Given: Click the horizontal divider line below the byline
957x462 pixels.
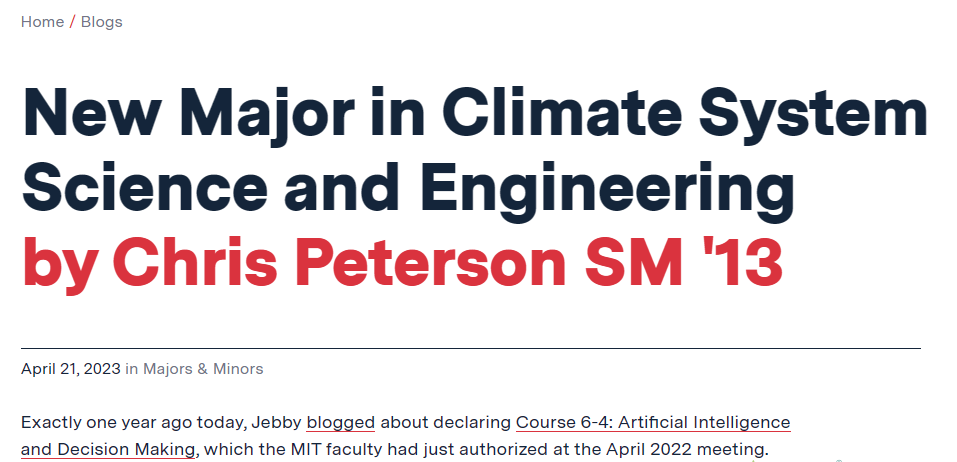Looking at the screenshot, I should pyautogui.click(x=470, y=348).
